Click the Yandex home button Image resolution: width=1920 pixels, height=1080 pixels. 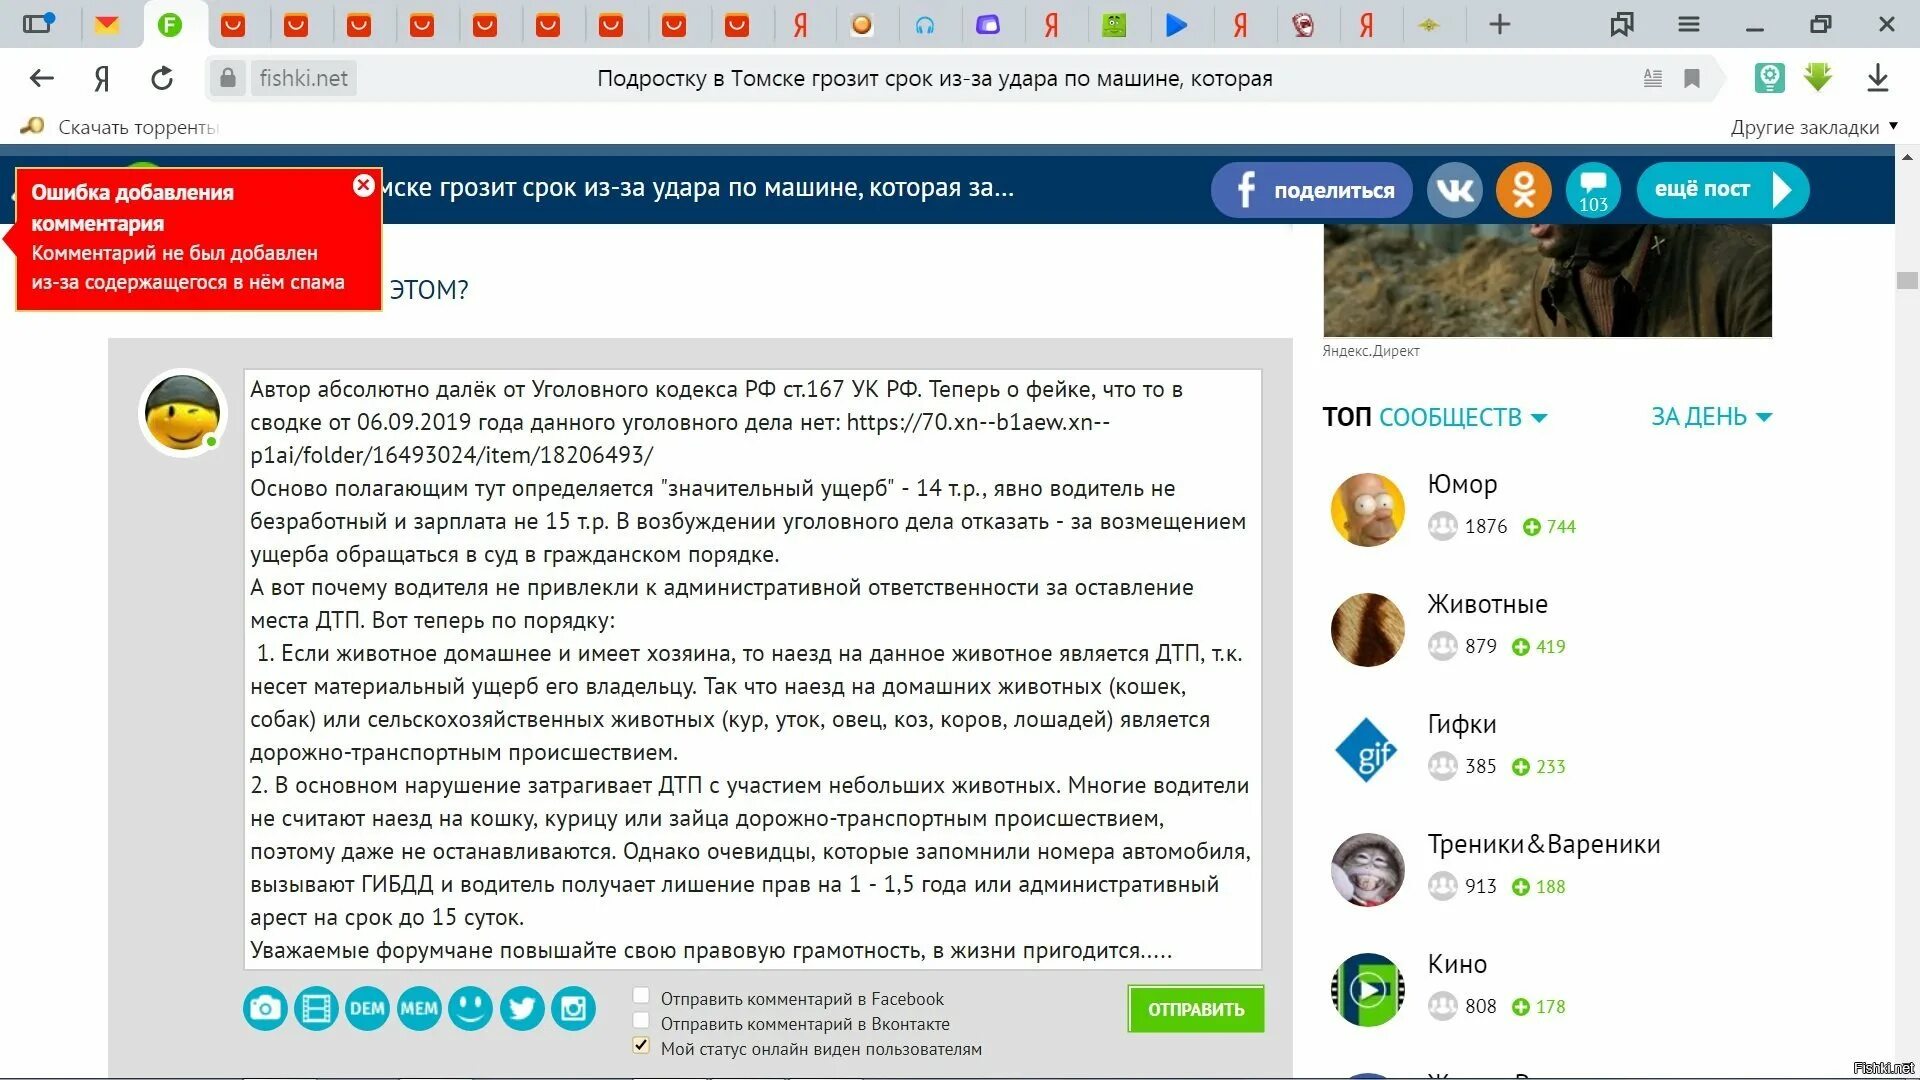pyautogui.click(x=101, y=78)
